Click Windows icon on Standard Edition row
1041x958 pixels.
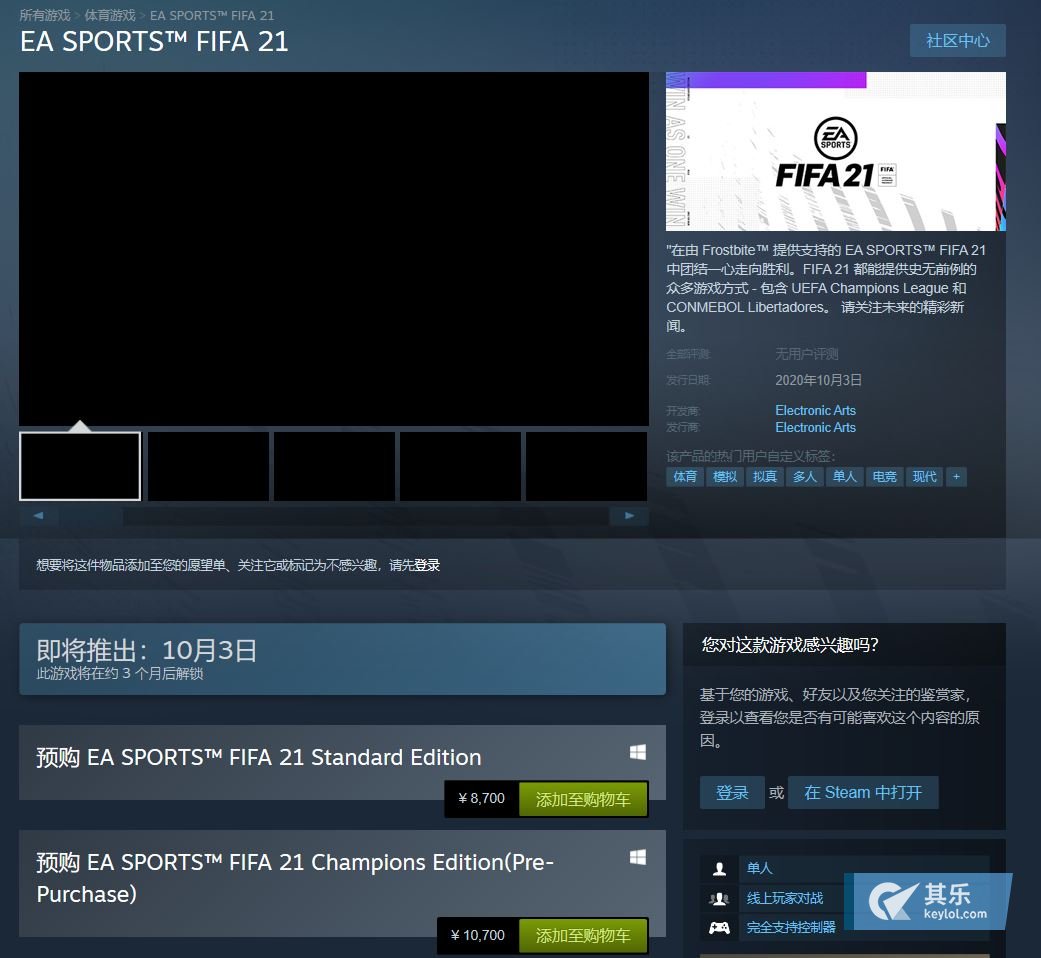(x=638, y=752)
